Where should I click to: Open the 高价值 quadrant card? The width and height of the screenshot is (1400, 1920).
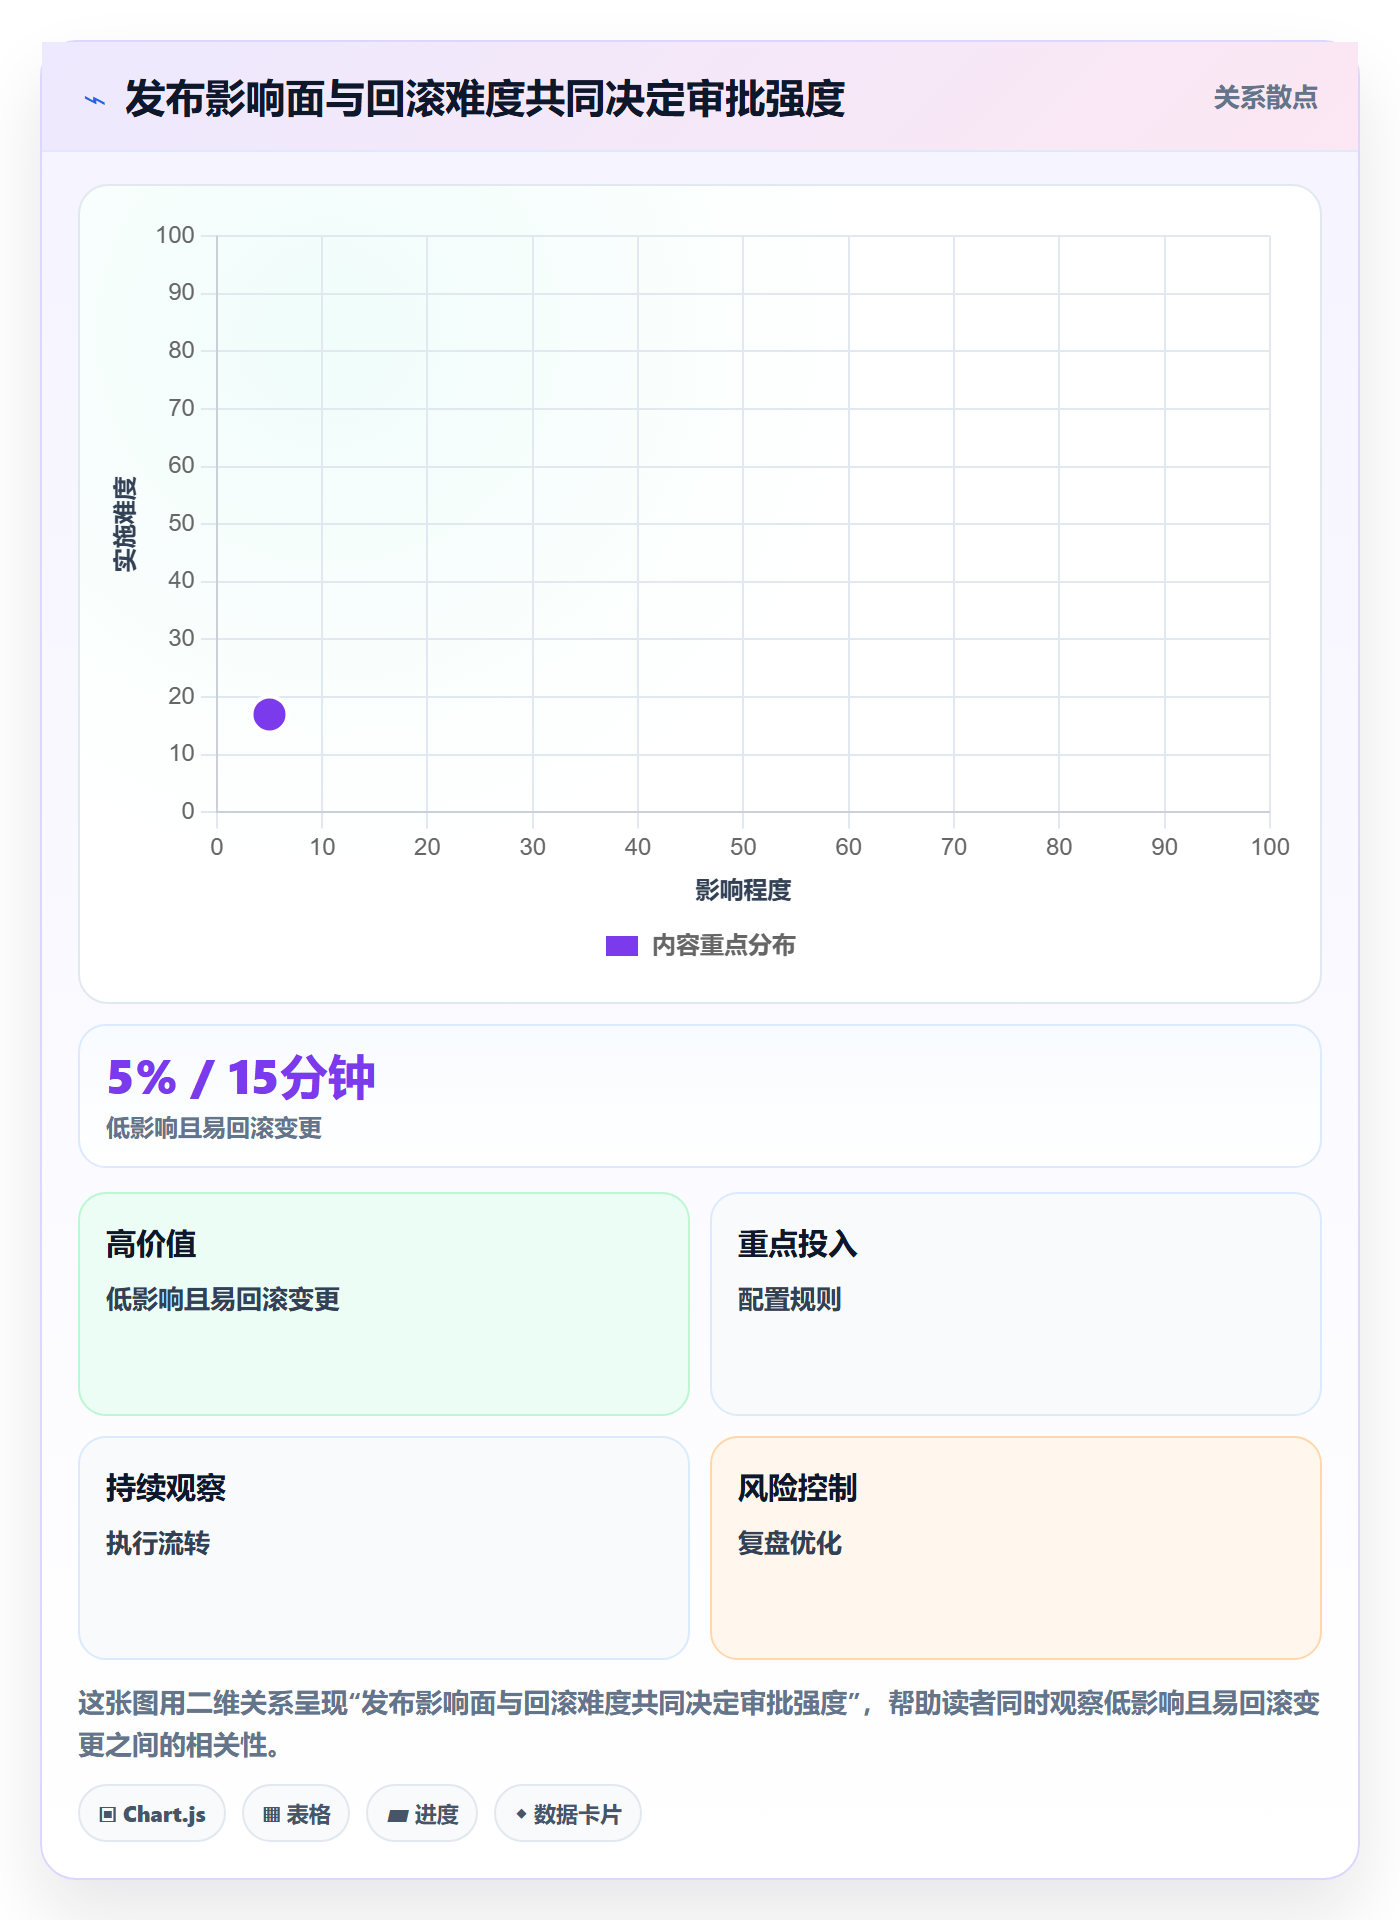coord(384,1303)
